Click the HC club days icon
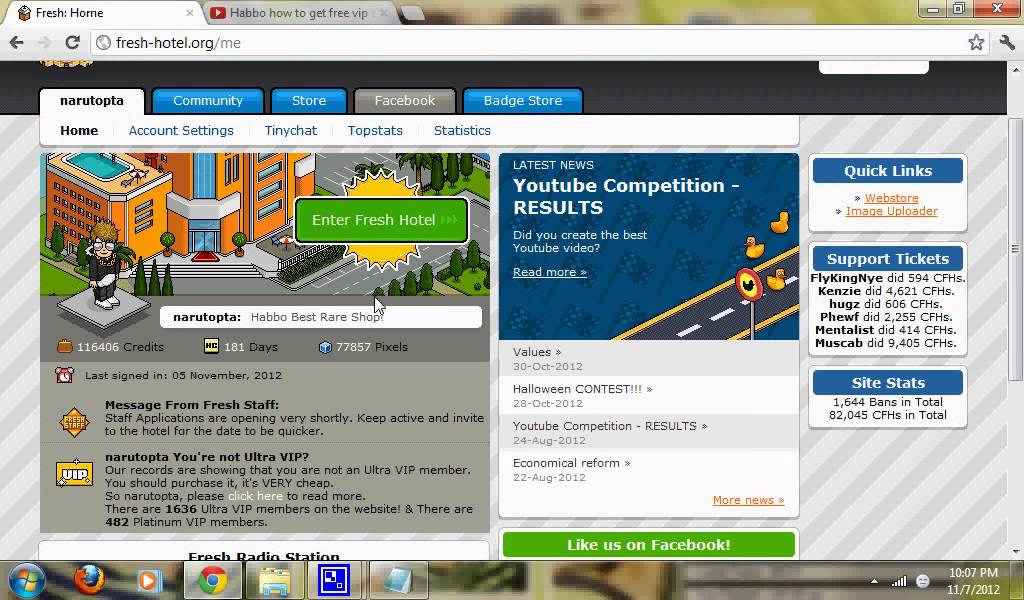The height and width of the screenshot is (600, 1024). [211, 346]
